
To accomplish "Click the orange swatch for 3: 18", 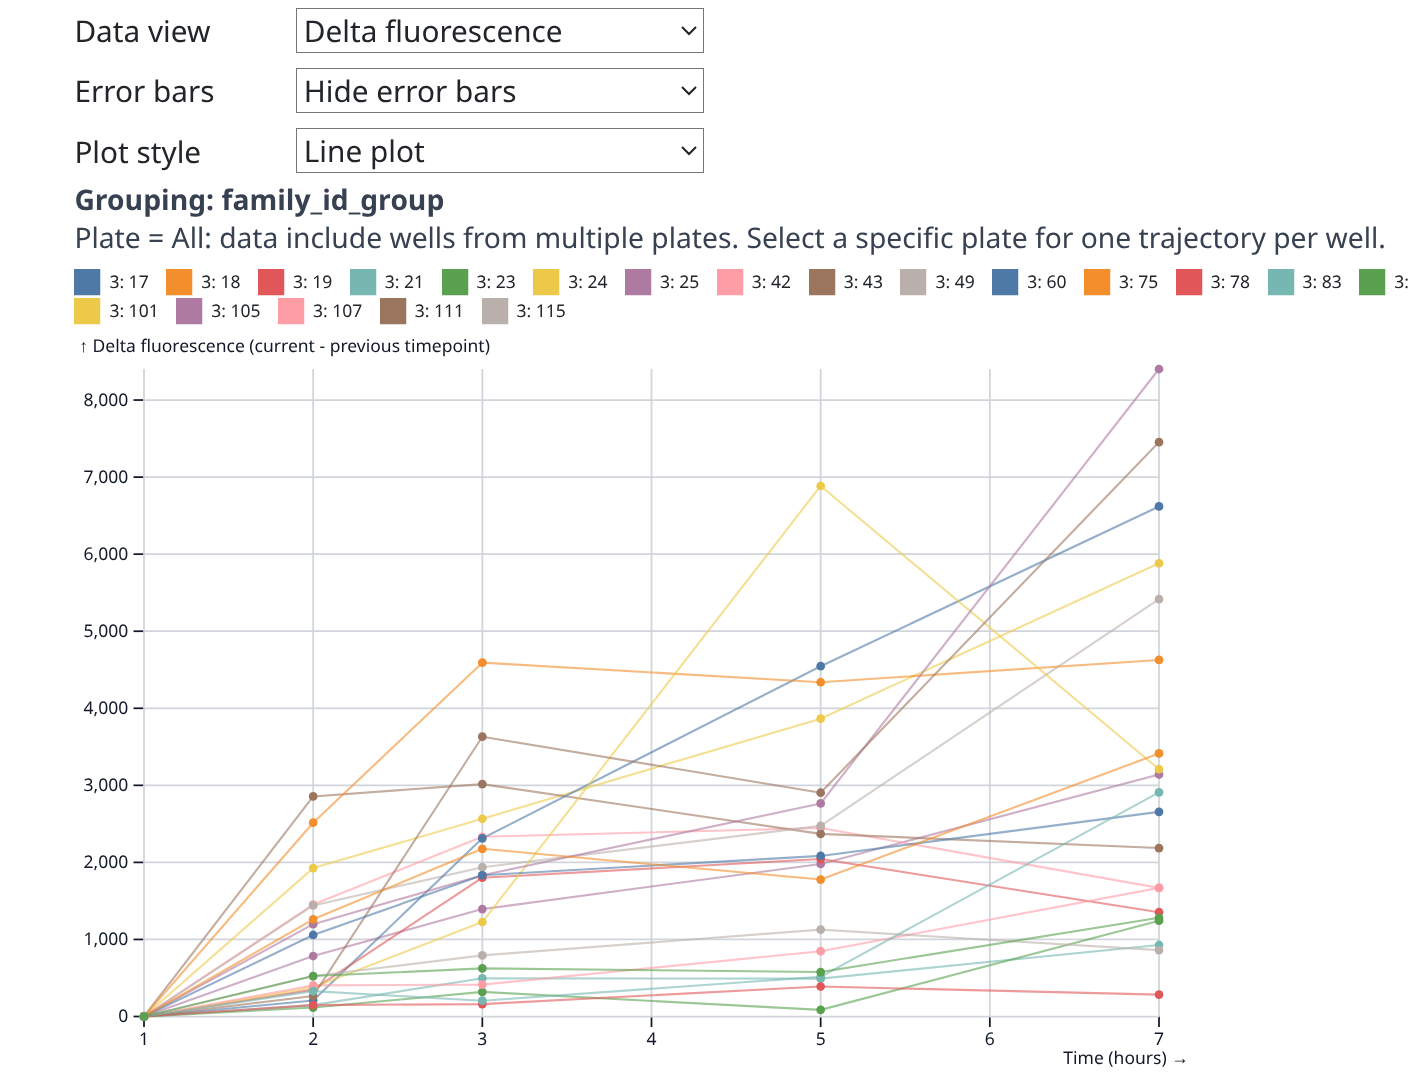I will point(179,282).
